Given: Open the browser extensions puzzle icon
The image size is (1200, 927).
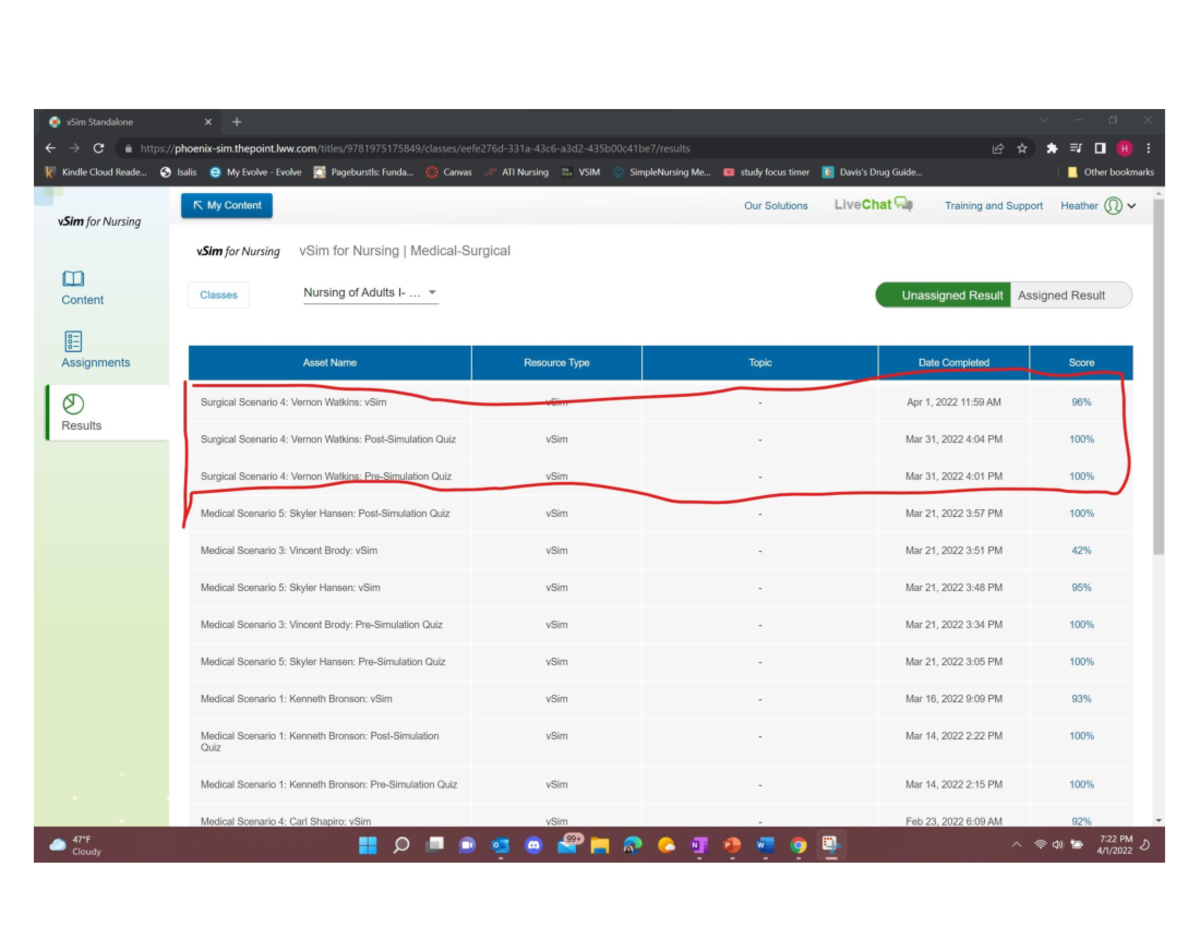Looking at the screenshot, I should 1052,148.
